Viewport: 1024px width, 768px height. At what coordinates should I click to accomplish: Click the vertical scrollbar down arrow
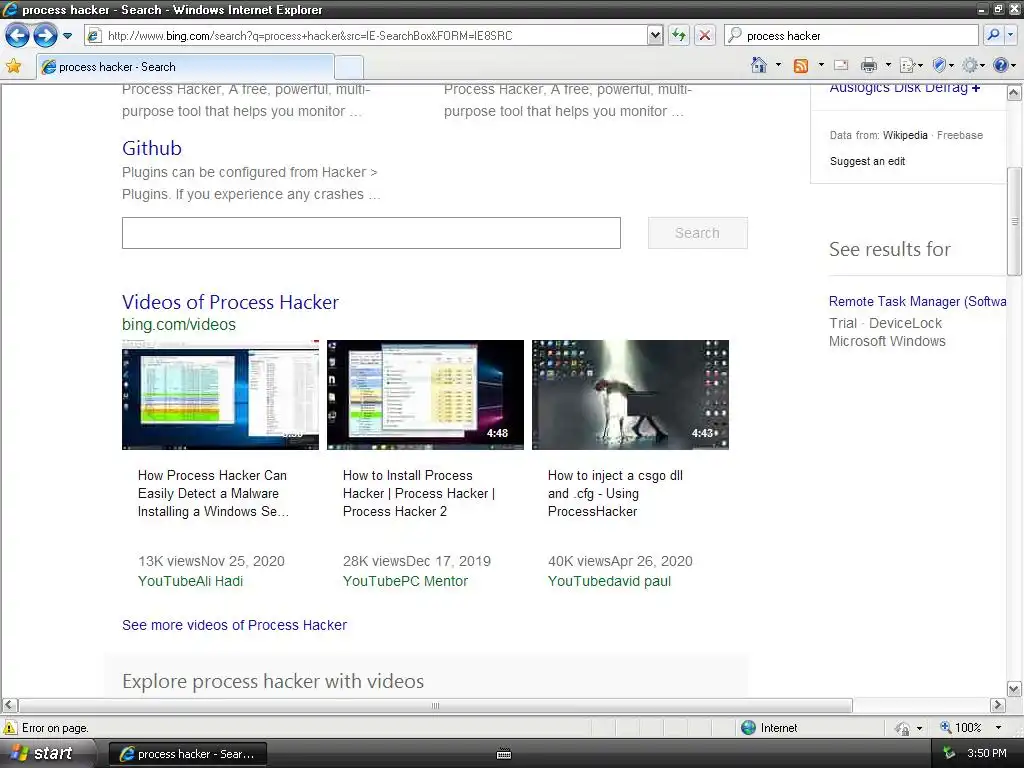click(1014, 688)
